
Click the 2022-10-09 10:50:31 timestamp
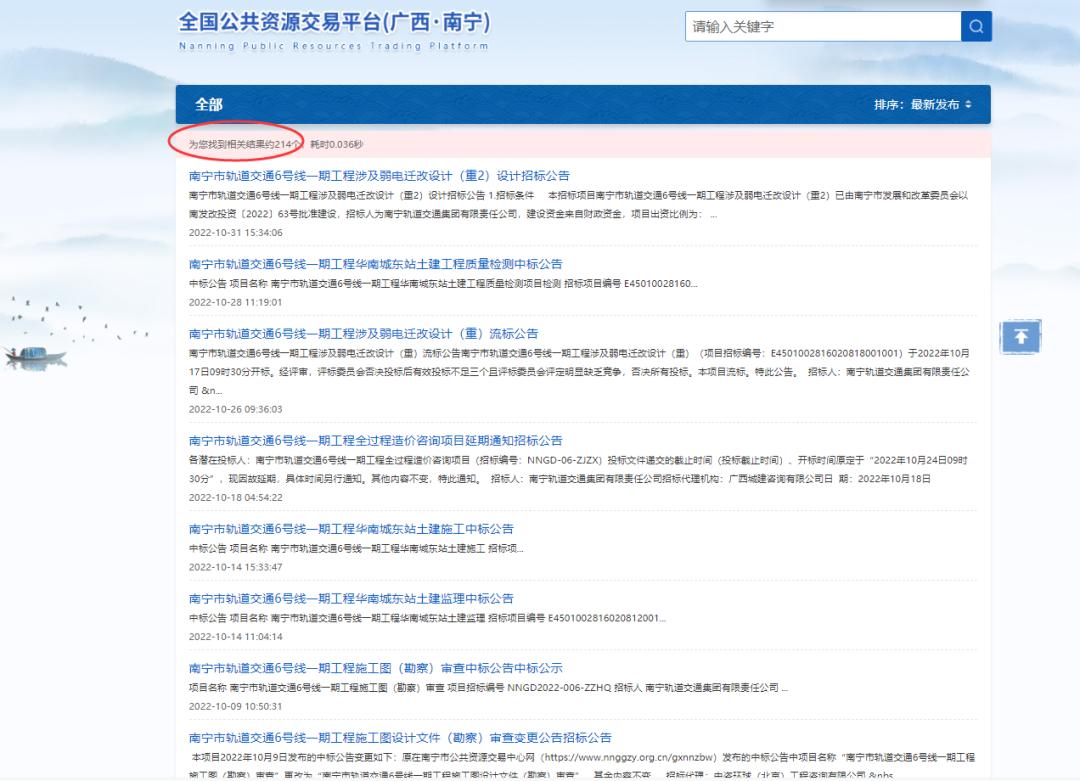pyautogui.click(x=235, y=706)
